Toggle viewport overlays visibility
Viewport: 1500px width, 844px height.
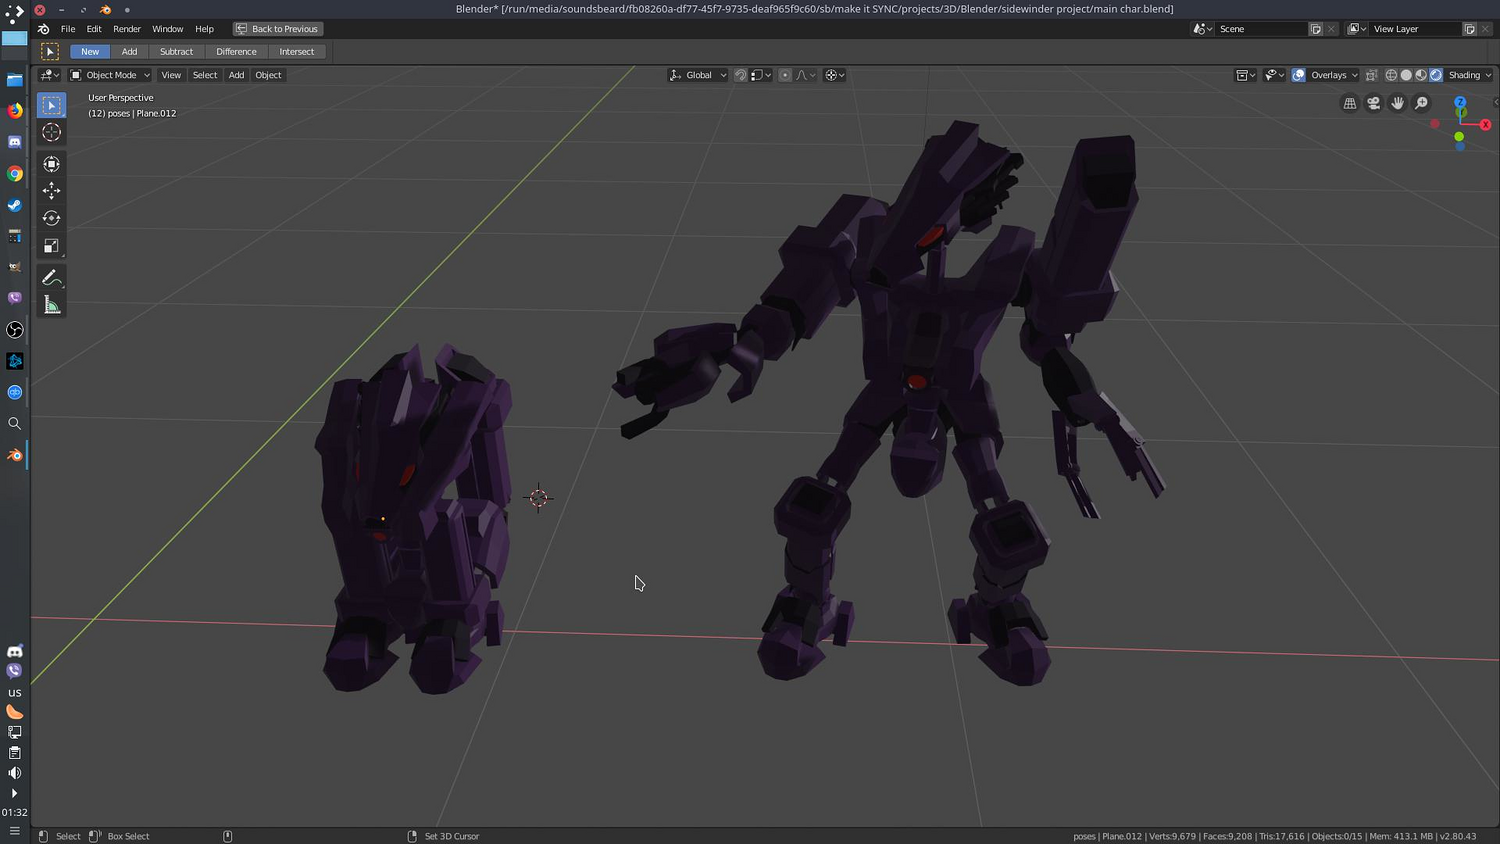1299,75
